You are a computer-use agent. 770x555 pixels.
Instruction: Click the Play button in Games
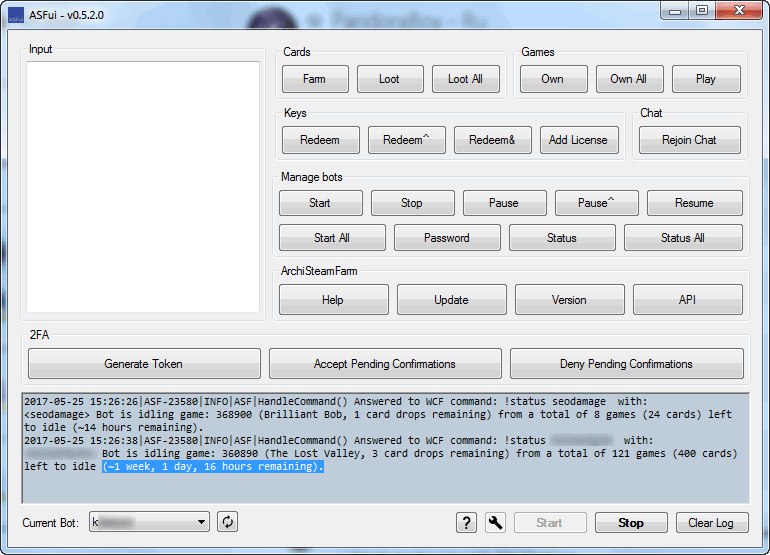click(x=706, y=79)
